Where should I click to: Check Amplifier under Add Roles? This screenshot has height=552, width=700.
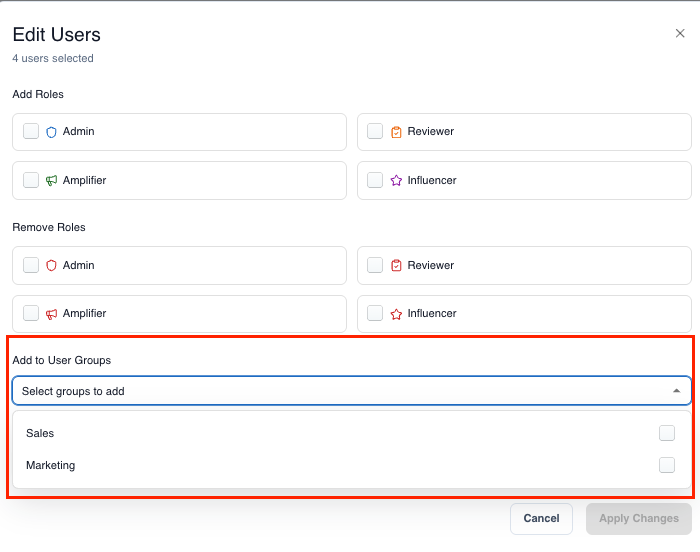31,180
